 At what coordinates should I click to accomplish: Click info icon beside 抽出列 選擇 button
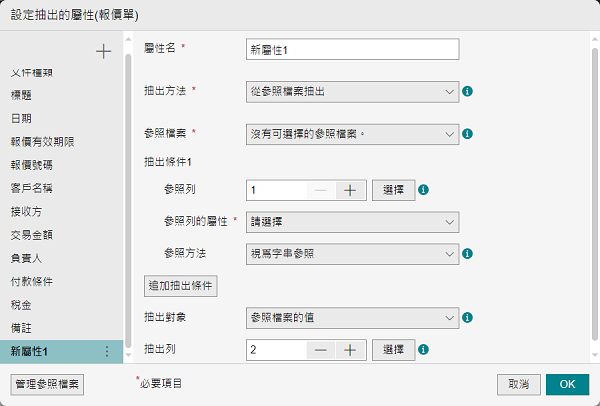point(424,349)
